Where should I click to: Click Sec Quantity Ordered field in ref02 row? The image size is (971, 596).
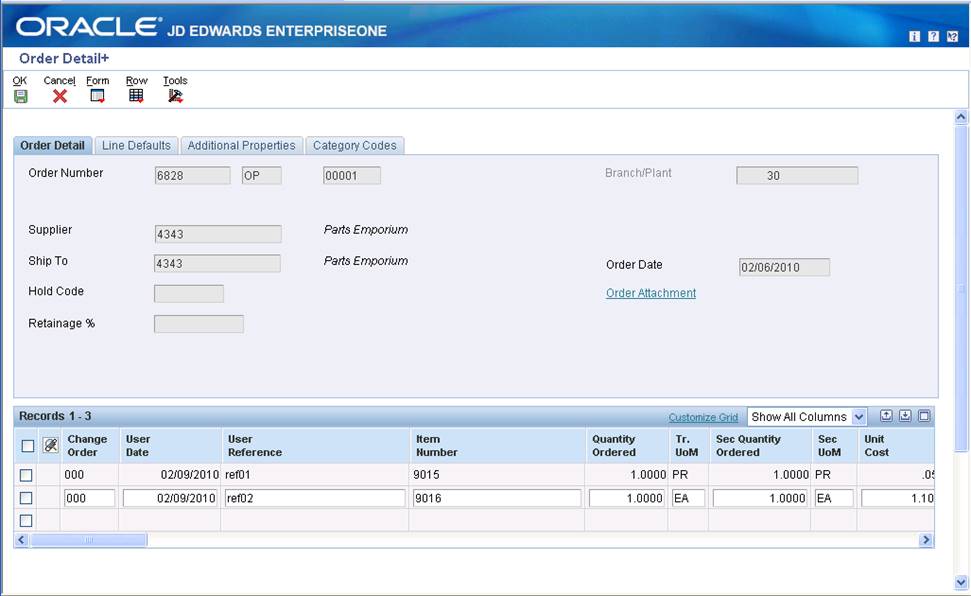click(x=760, y=498)
